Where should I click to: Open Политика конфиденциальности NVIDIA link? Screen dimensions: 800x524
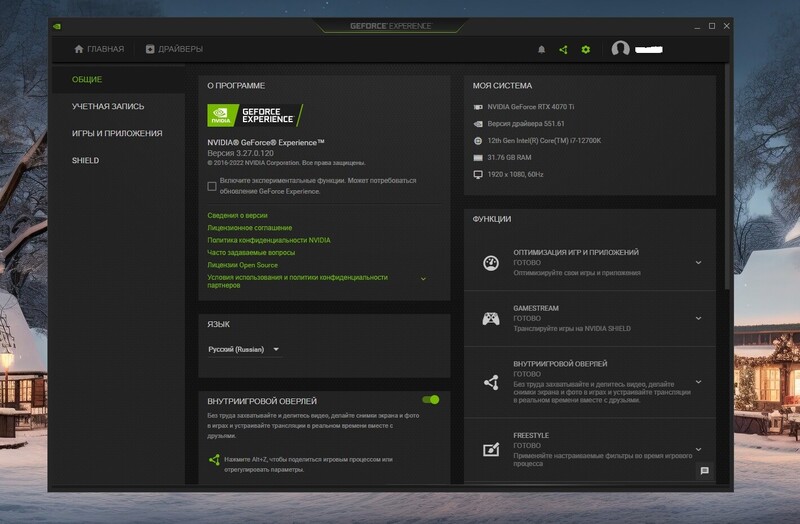click(269, 240)
